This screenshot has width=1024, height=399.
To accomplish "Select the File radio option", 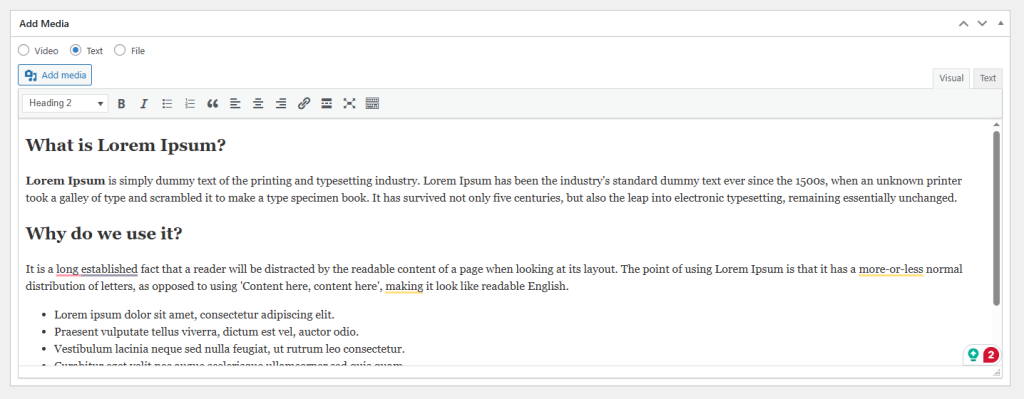I will pos(120,50).
